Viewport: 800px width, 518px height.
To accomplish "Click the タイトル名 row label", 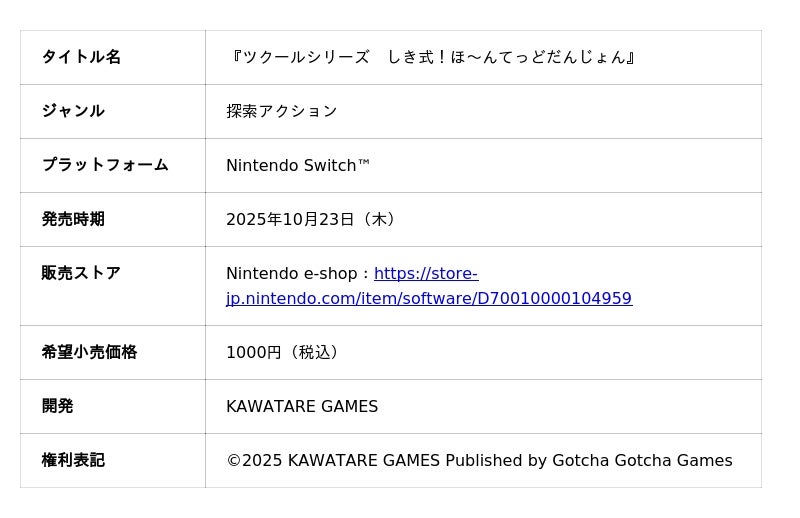I will [81, 57].
